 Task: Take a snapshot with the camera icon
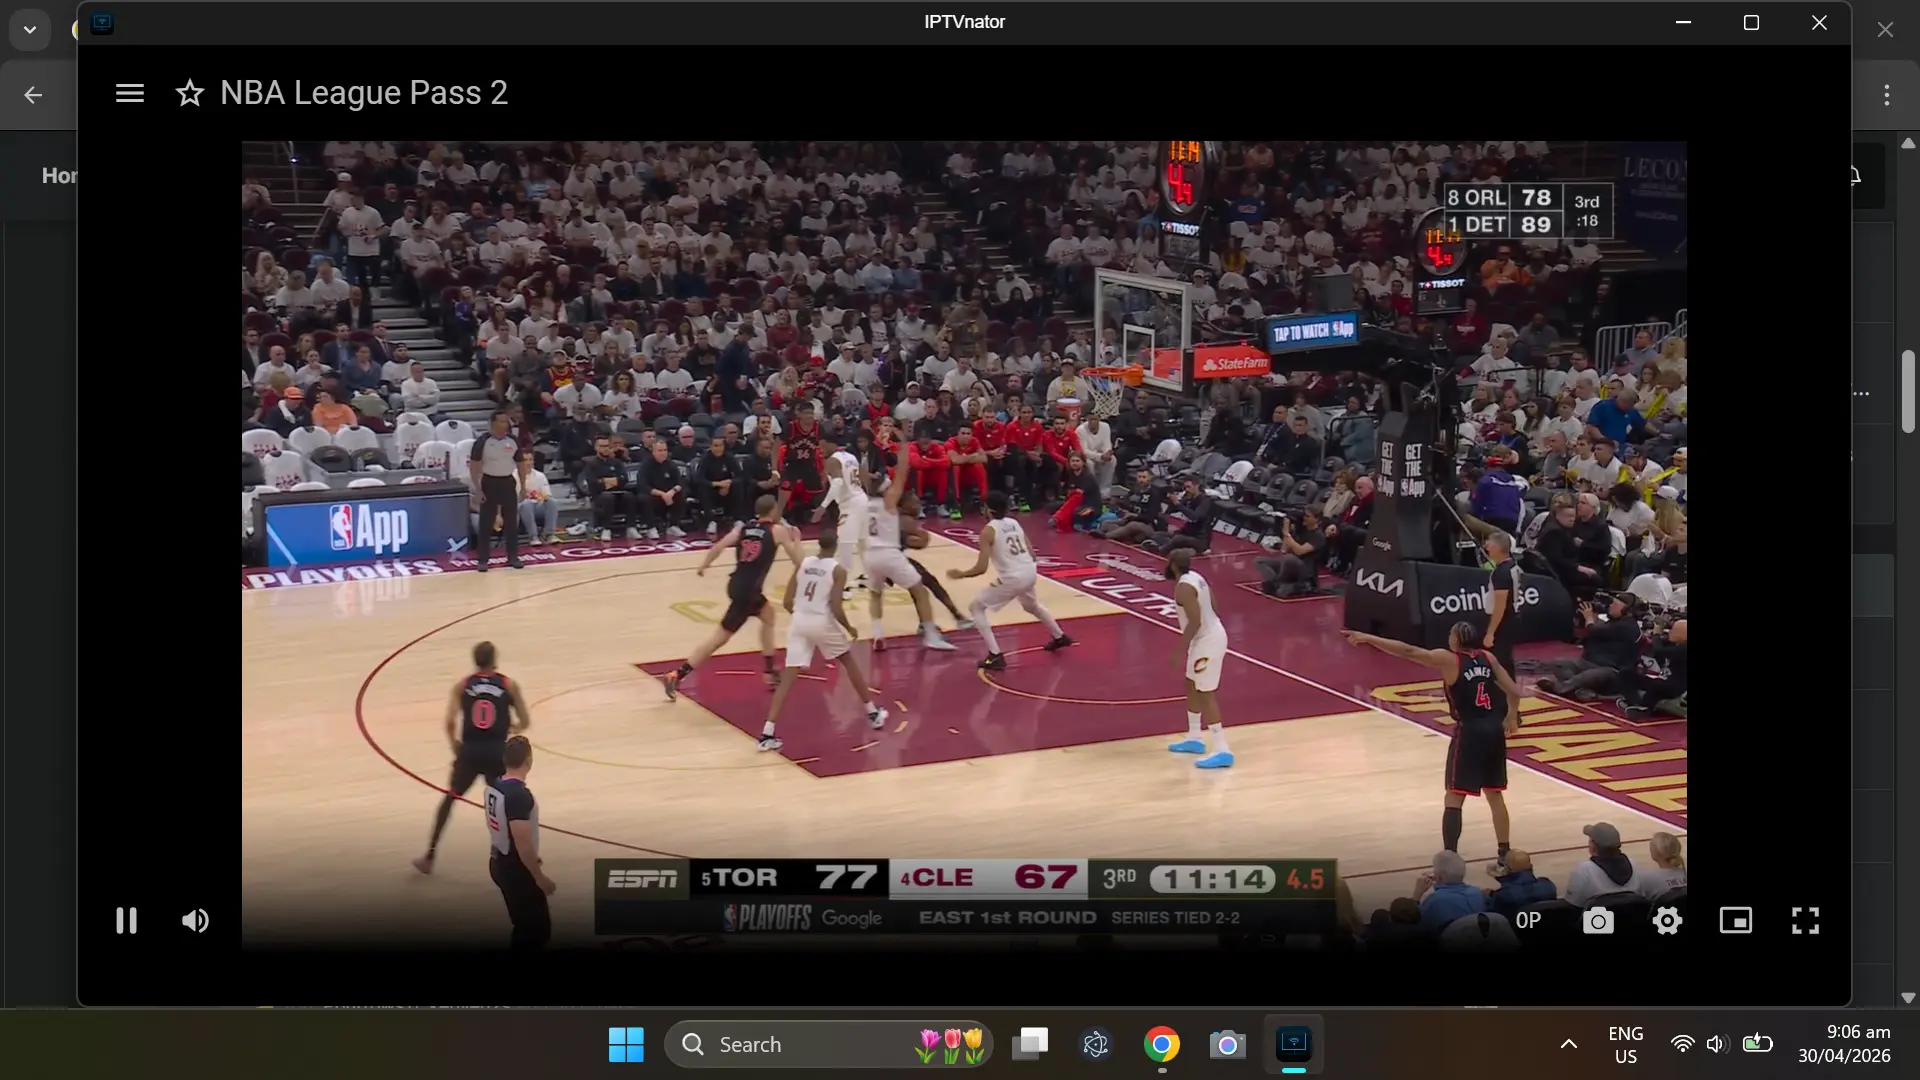coord(1598,920)
